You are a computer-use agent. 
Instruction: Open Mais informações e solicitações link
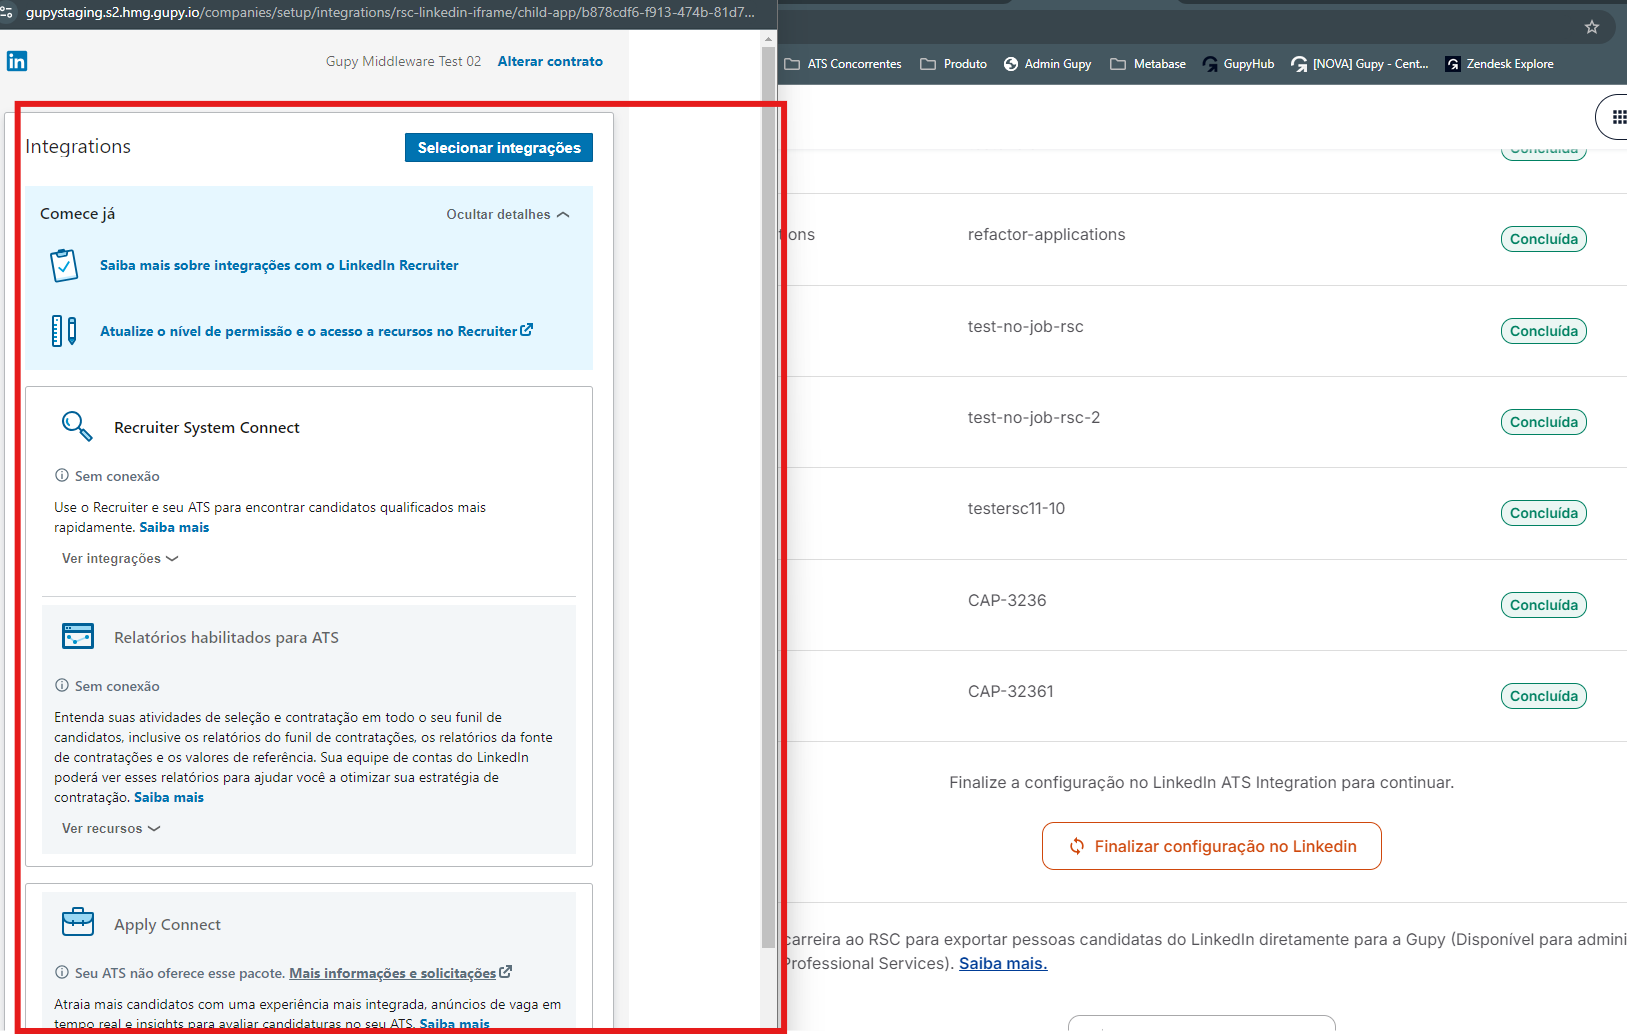400,973
